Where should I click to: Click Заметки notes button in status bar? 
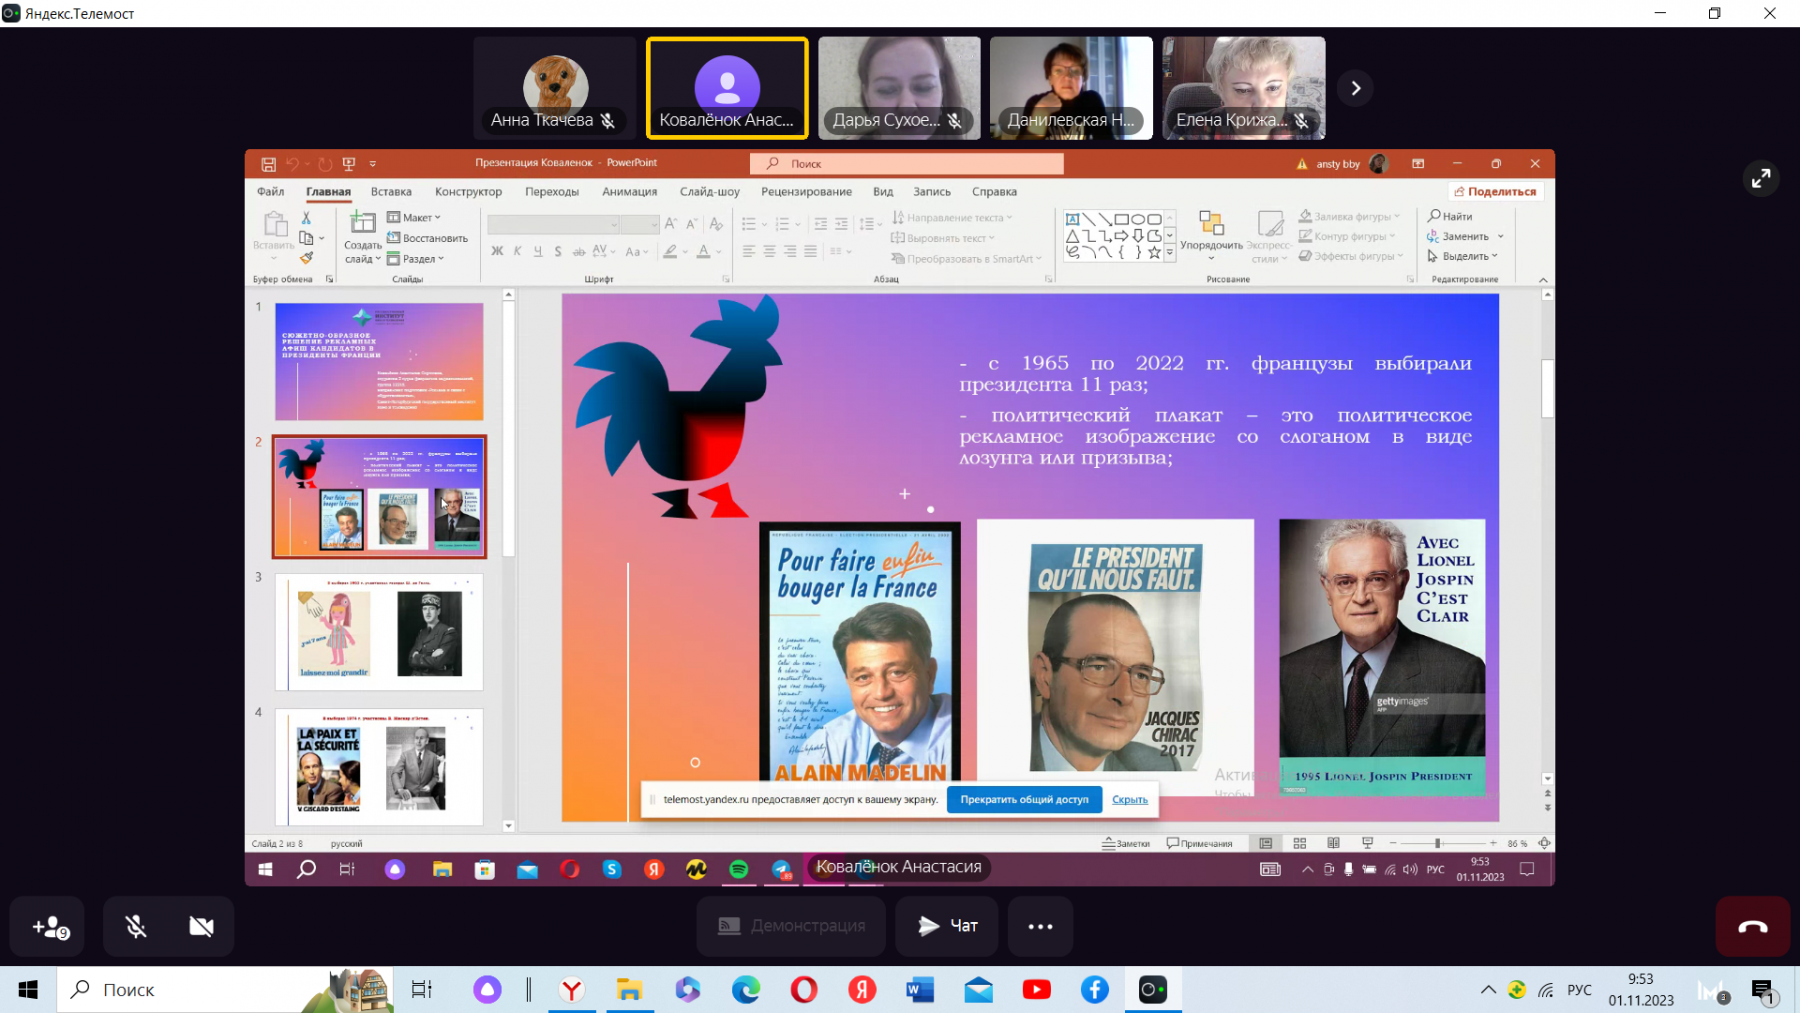click(1126, 844)
